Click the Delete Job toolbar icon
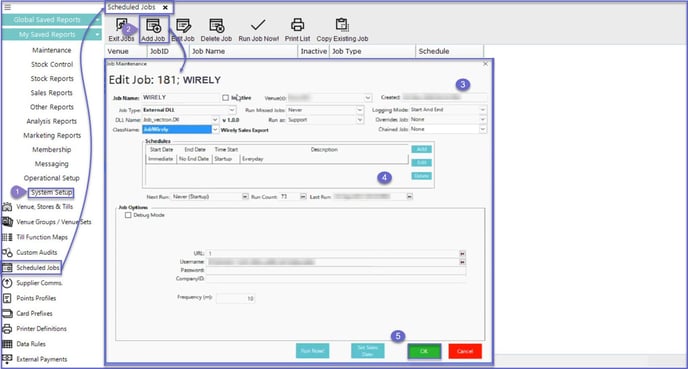The width and height of the screenshot is (688, 369). 216,25
